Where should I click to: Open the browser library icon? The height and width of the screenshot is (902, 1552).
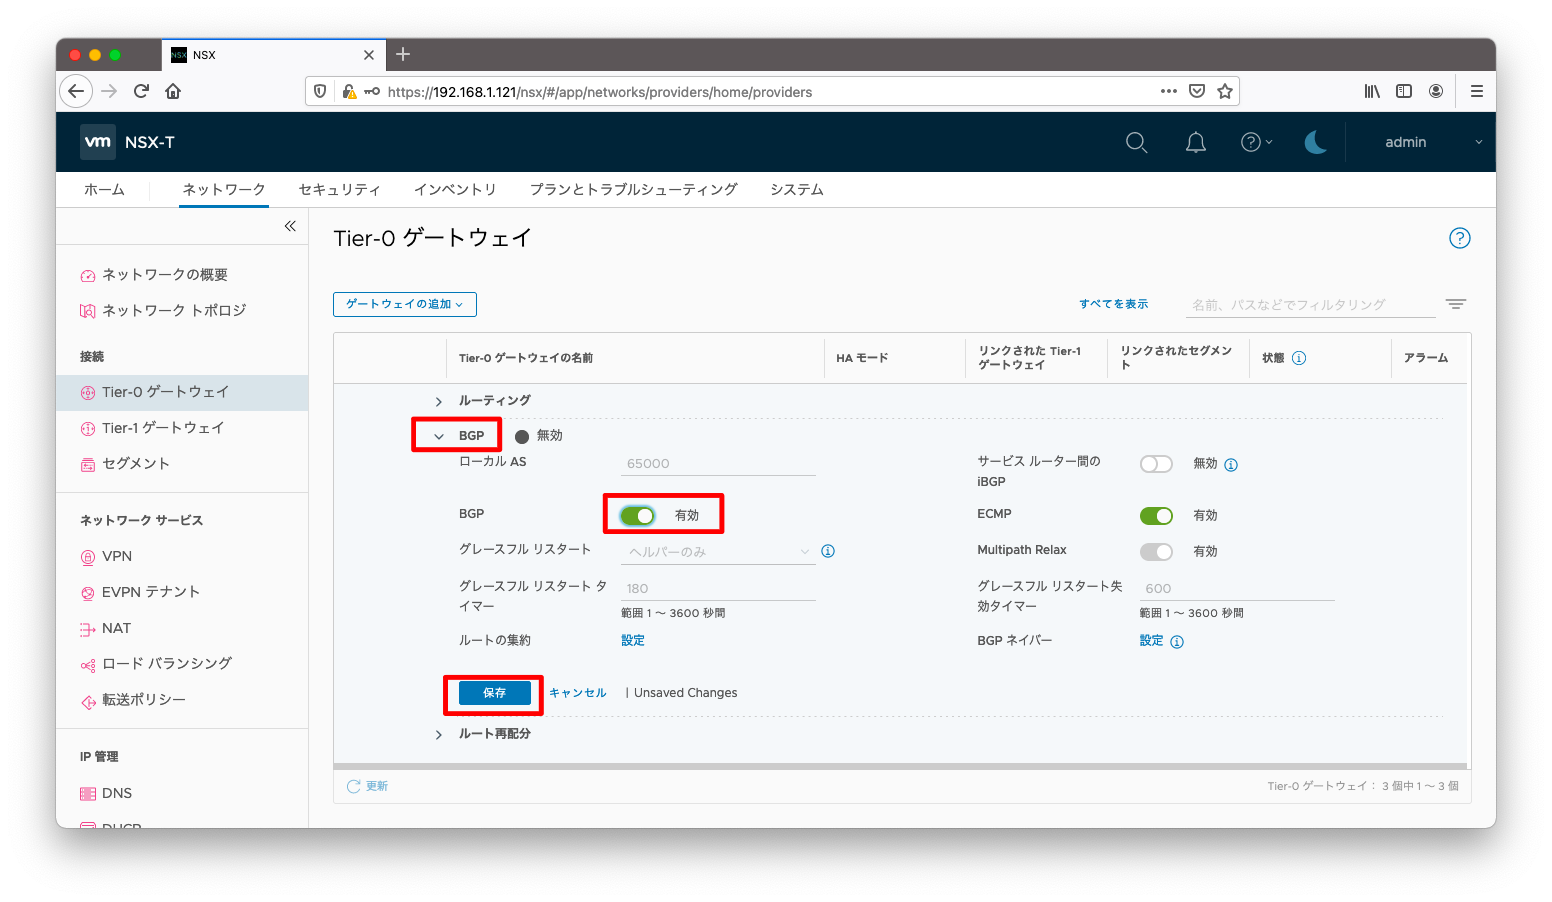click(x=1372, y=91)
